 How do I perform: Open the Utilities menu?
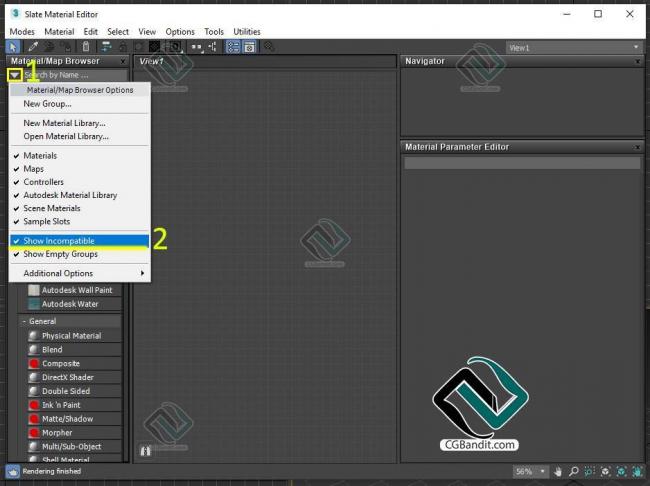247,32
